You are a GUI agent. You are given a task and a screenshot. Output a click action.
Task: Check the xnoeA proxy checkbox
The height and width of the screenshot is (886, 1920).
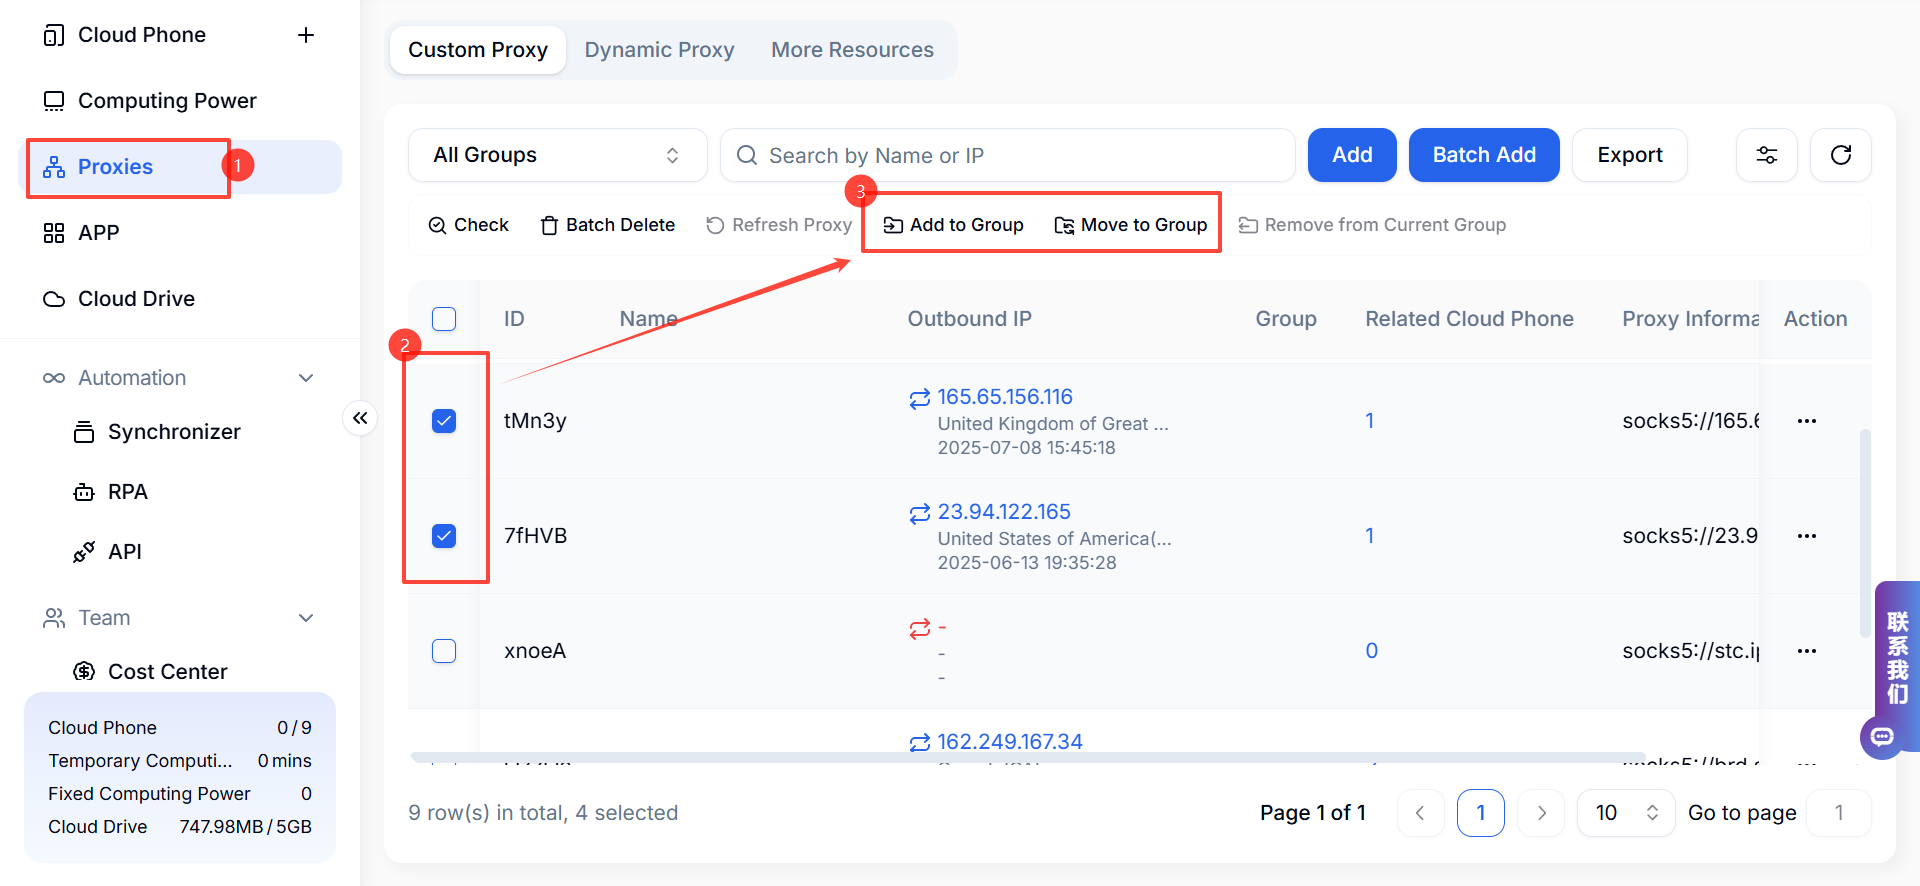click(x=444, y=651)
